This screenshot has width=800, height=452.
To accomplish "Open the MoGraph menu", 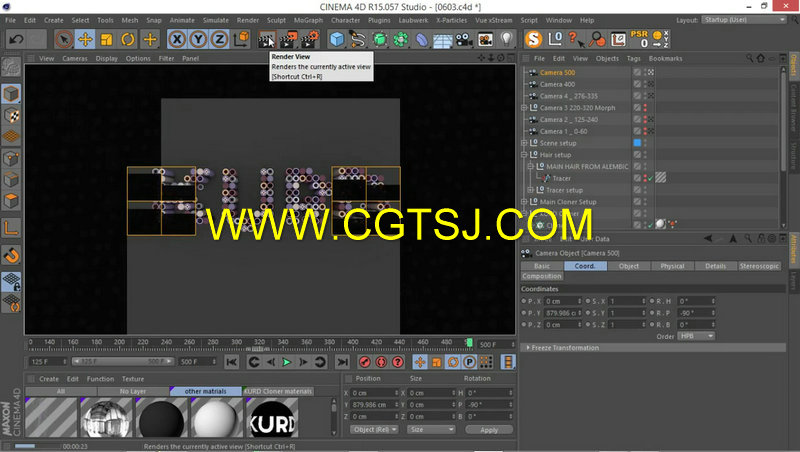I will tap(308, 20).
